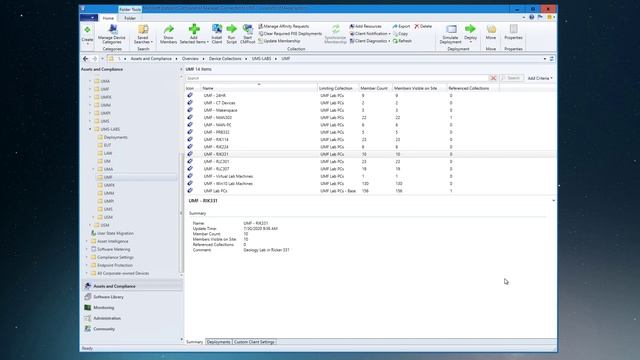Click the Refresh ribbon button
Viewport: 640px width, 360px height.
402,41
